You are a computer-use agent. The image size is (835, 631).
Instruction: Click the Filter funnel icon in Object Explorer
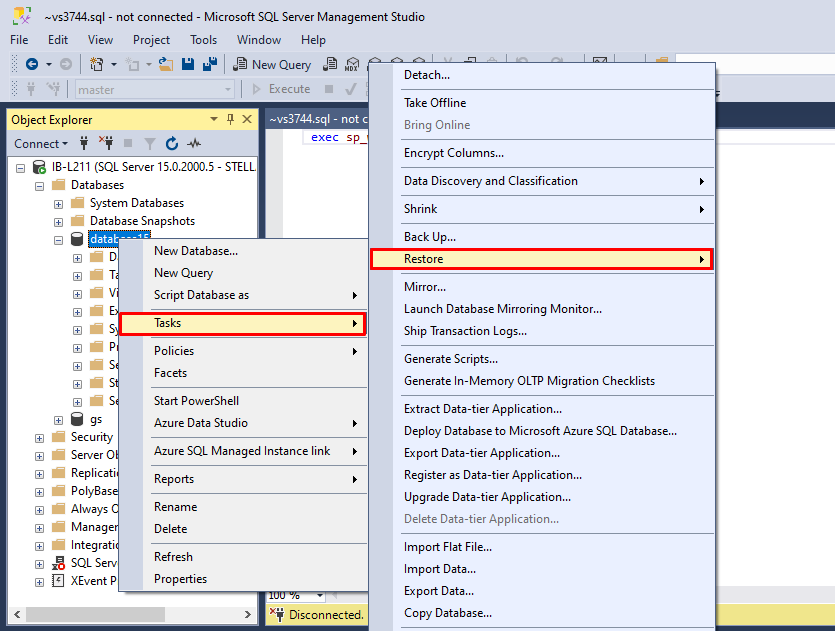tap(150, 143)
